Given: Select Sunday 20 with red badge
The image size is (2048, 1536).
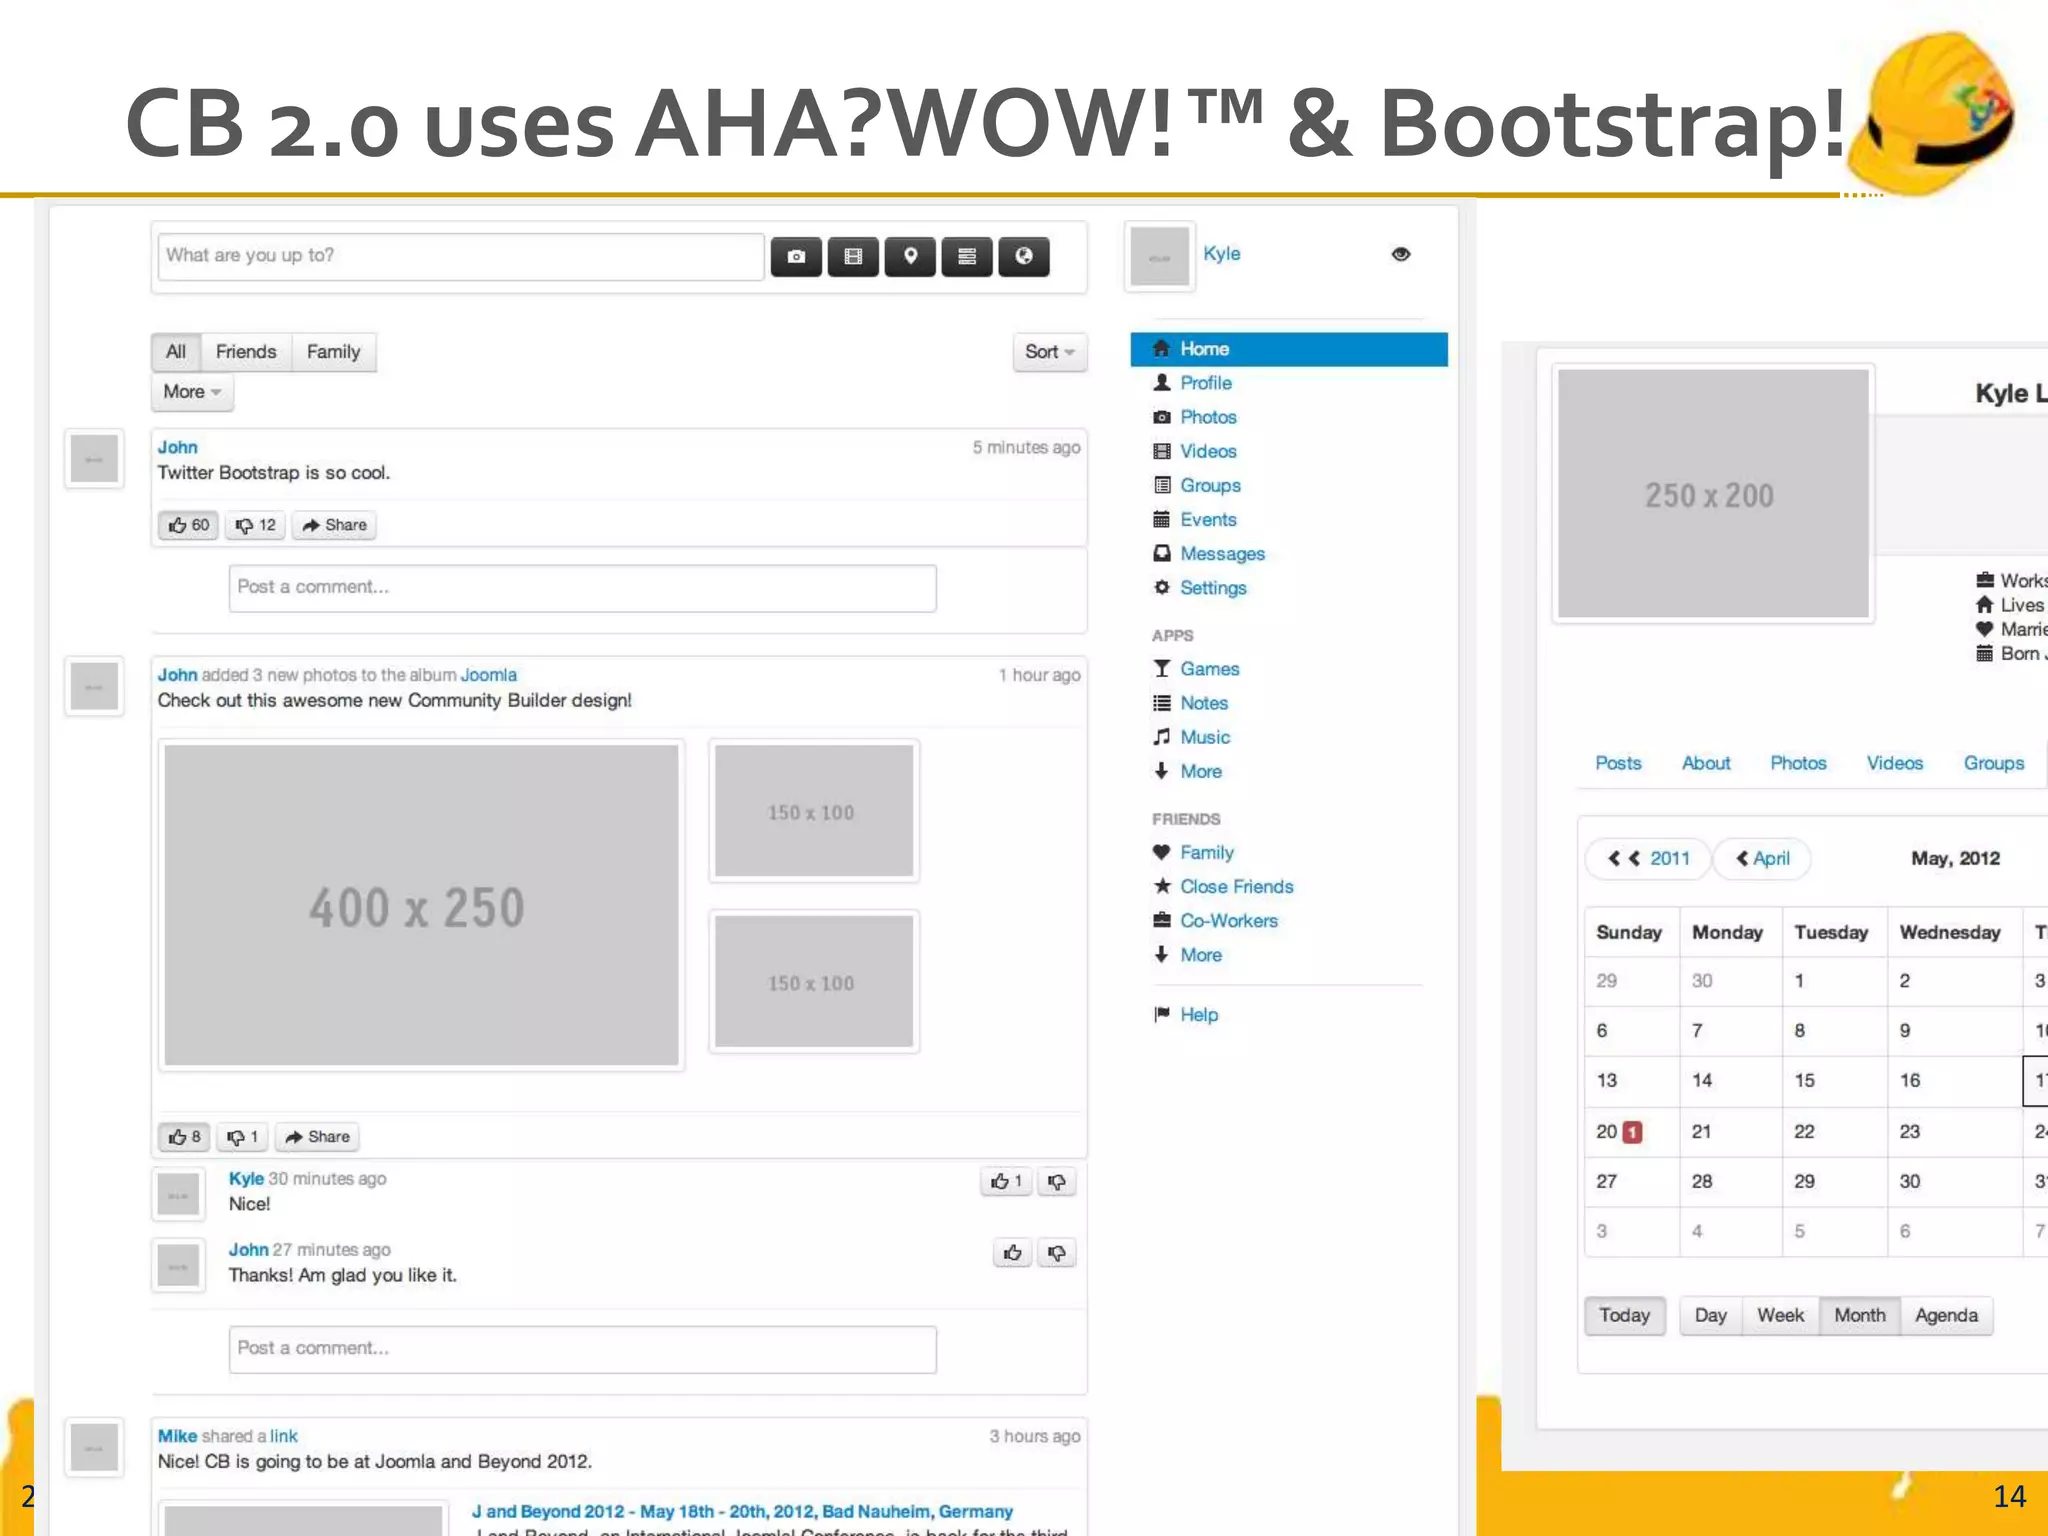Looking at the screenshot, I should 1631,1132.
